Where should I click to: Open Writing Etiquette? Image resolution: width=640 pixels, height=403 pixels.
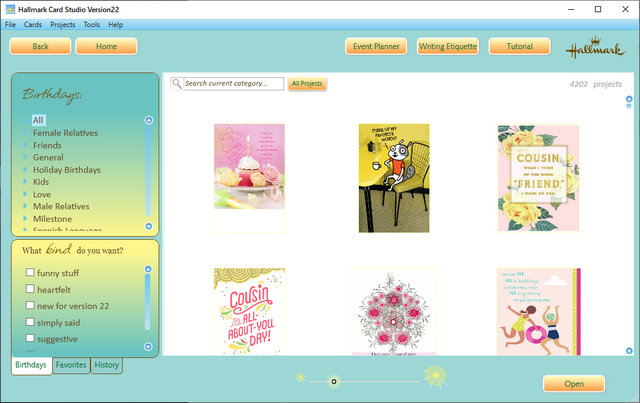tap(448, 46)
